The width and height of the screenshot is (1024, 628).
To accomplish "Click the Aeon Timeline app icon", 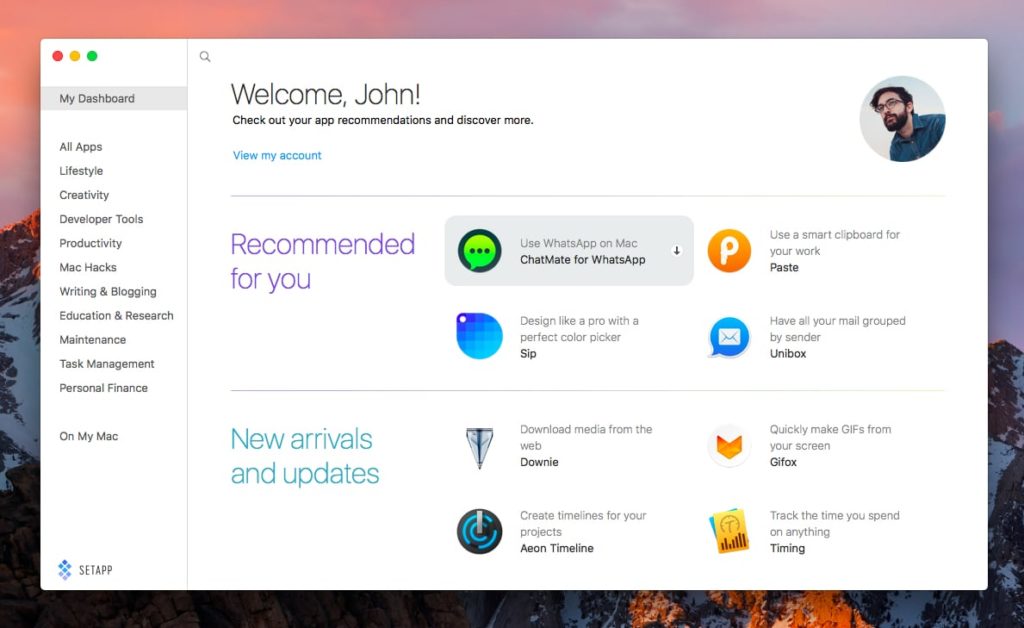I will (479, 531).
